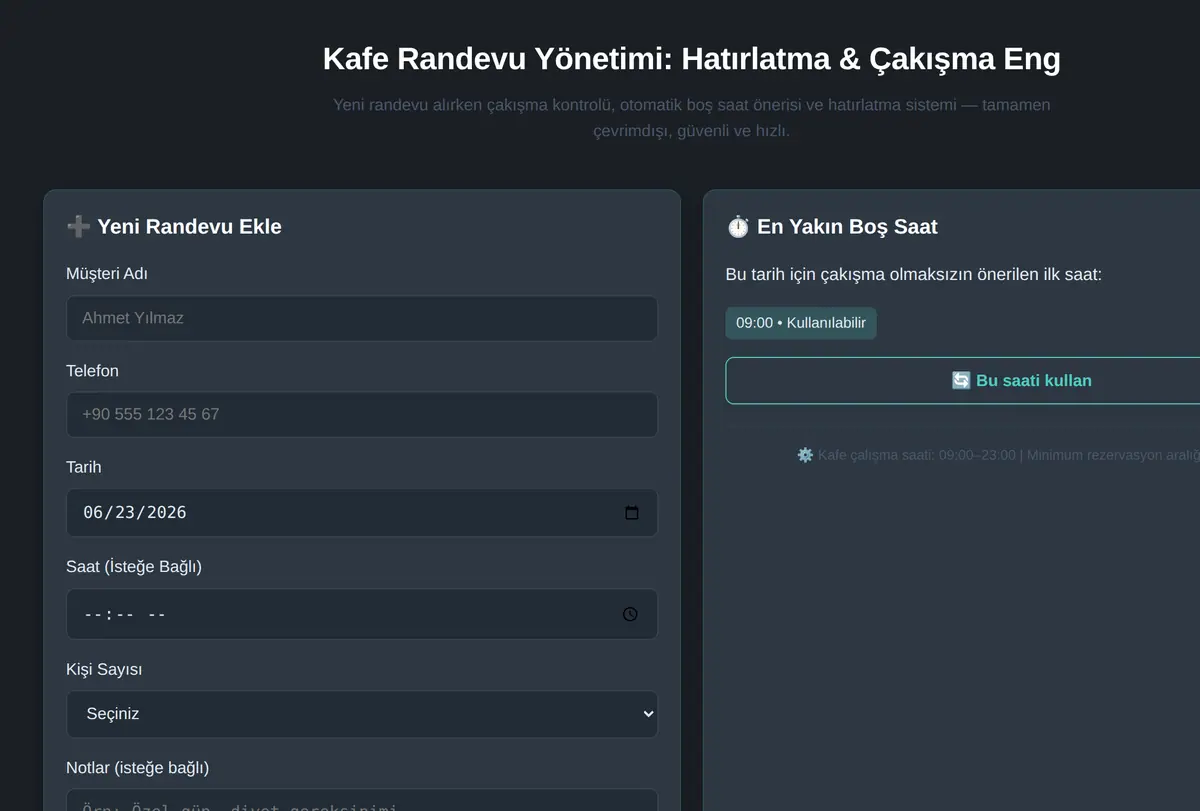
Task: Click the Notlar textarea
Action: click(x=362, y=800)
